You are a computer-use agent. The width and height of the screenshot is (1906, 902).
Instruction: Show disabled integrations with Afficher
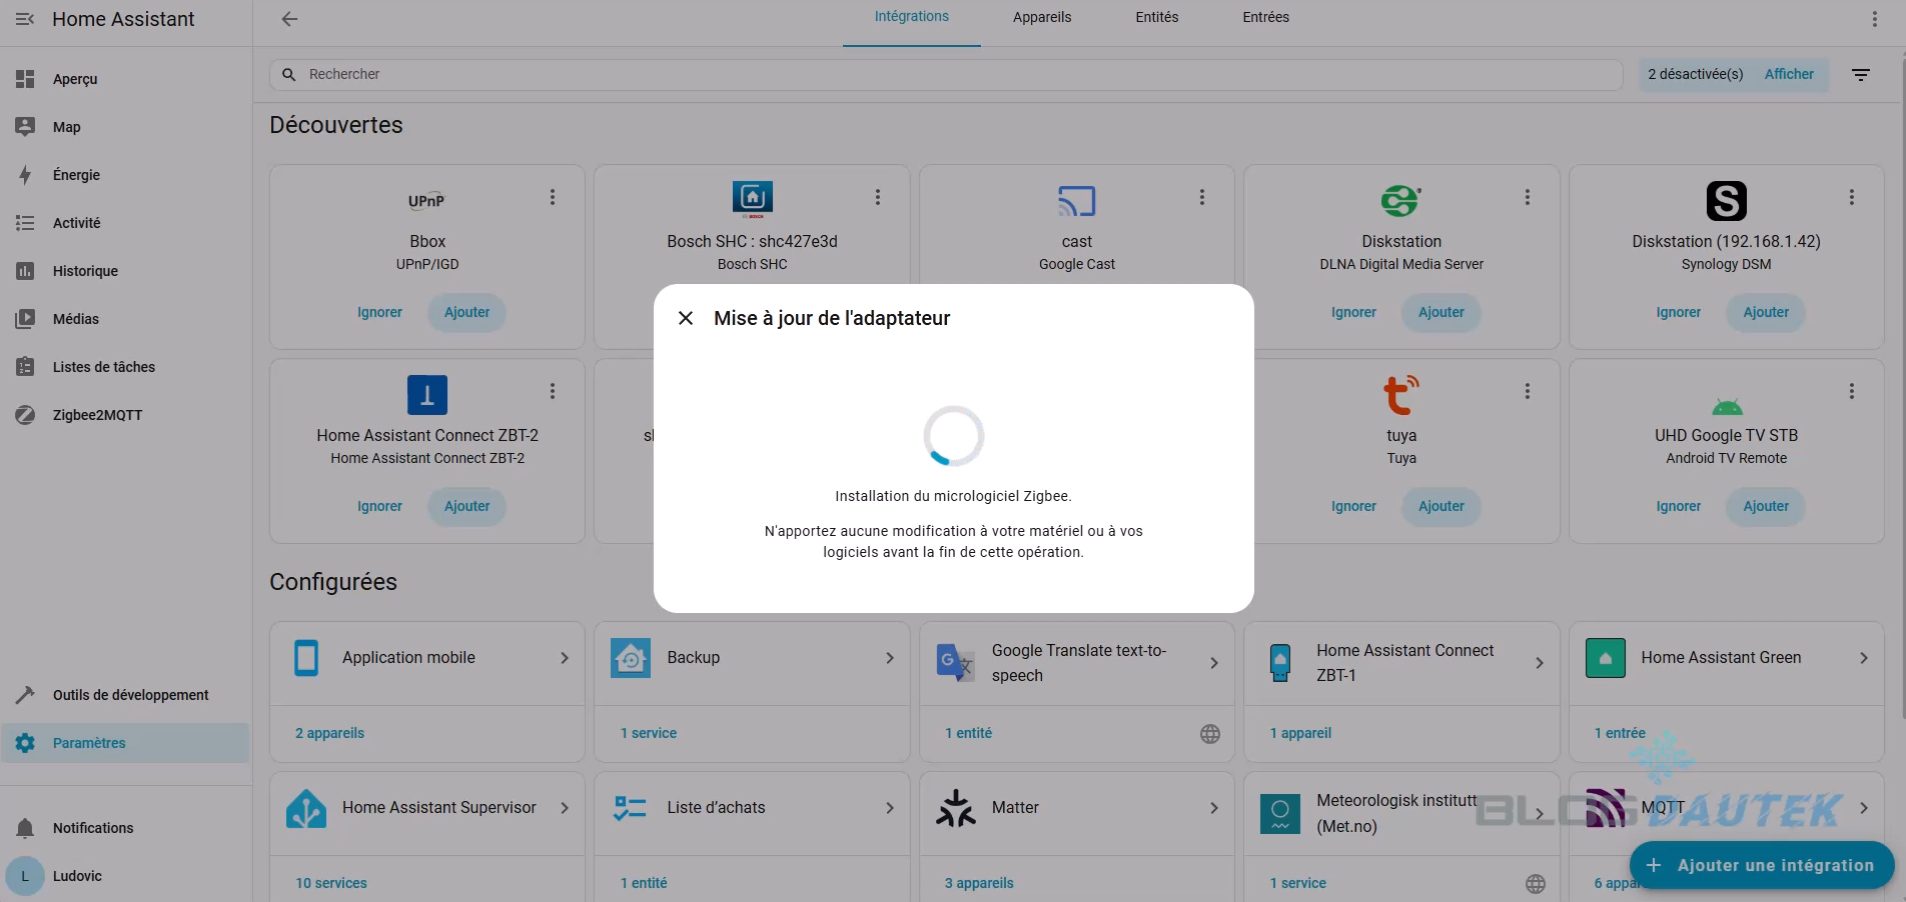(x=1788, y=74)
